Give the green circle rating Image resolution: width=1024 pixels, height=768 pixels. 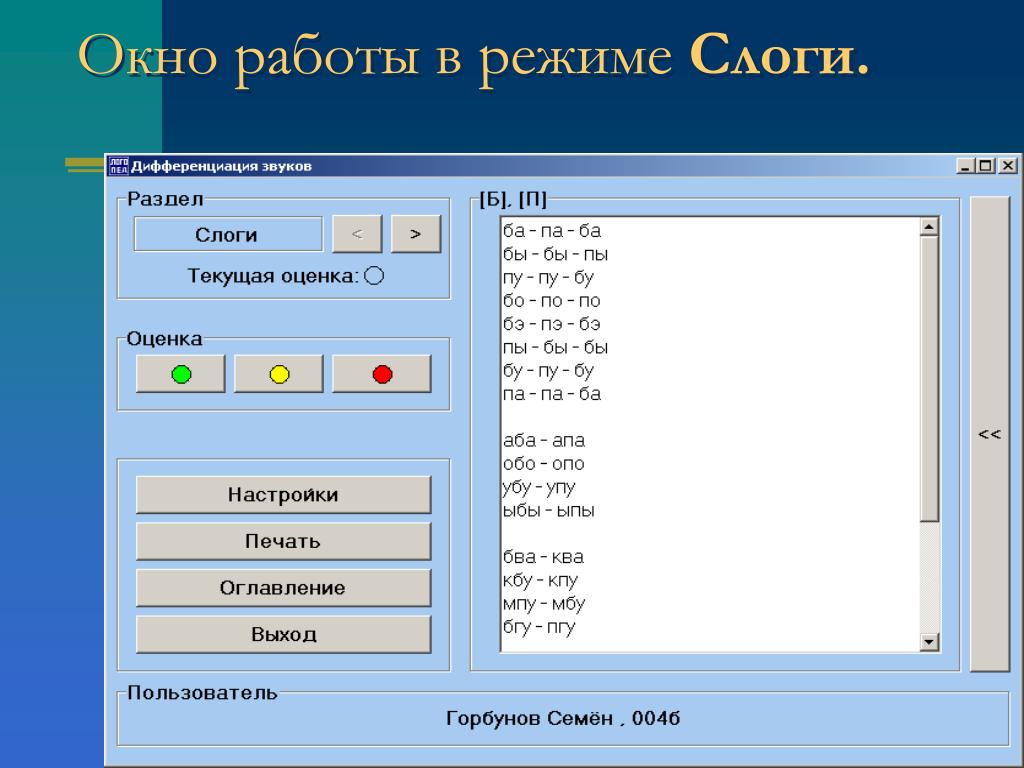pos(181,374)
